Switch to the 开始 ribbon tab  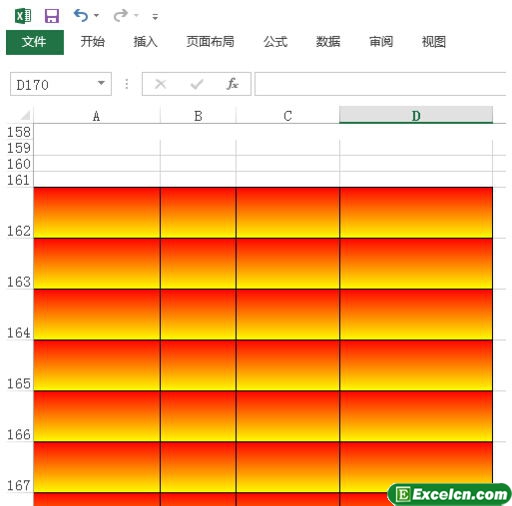point(93,42)
